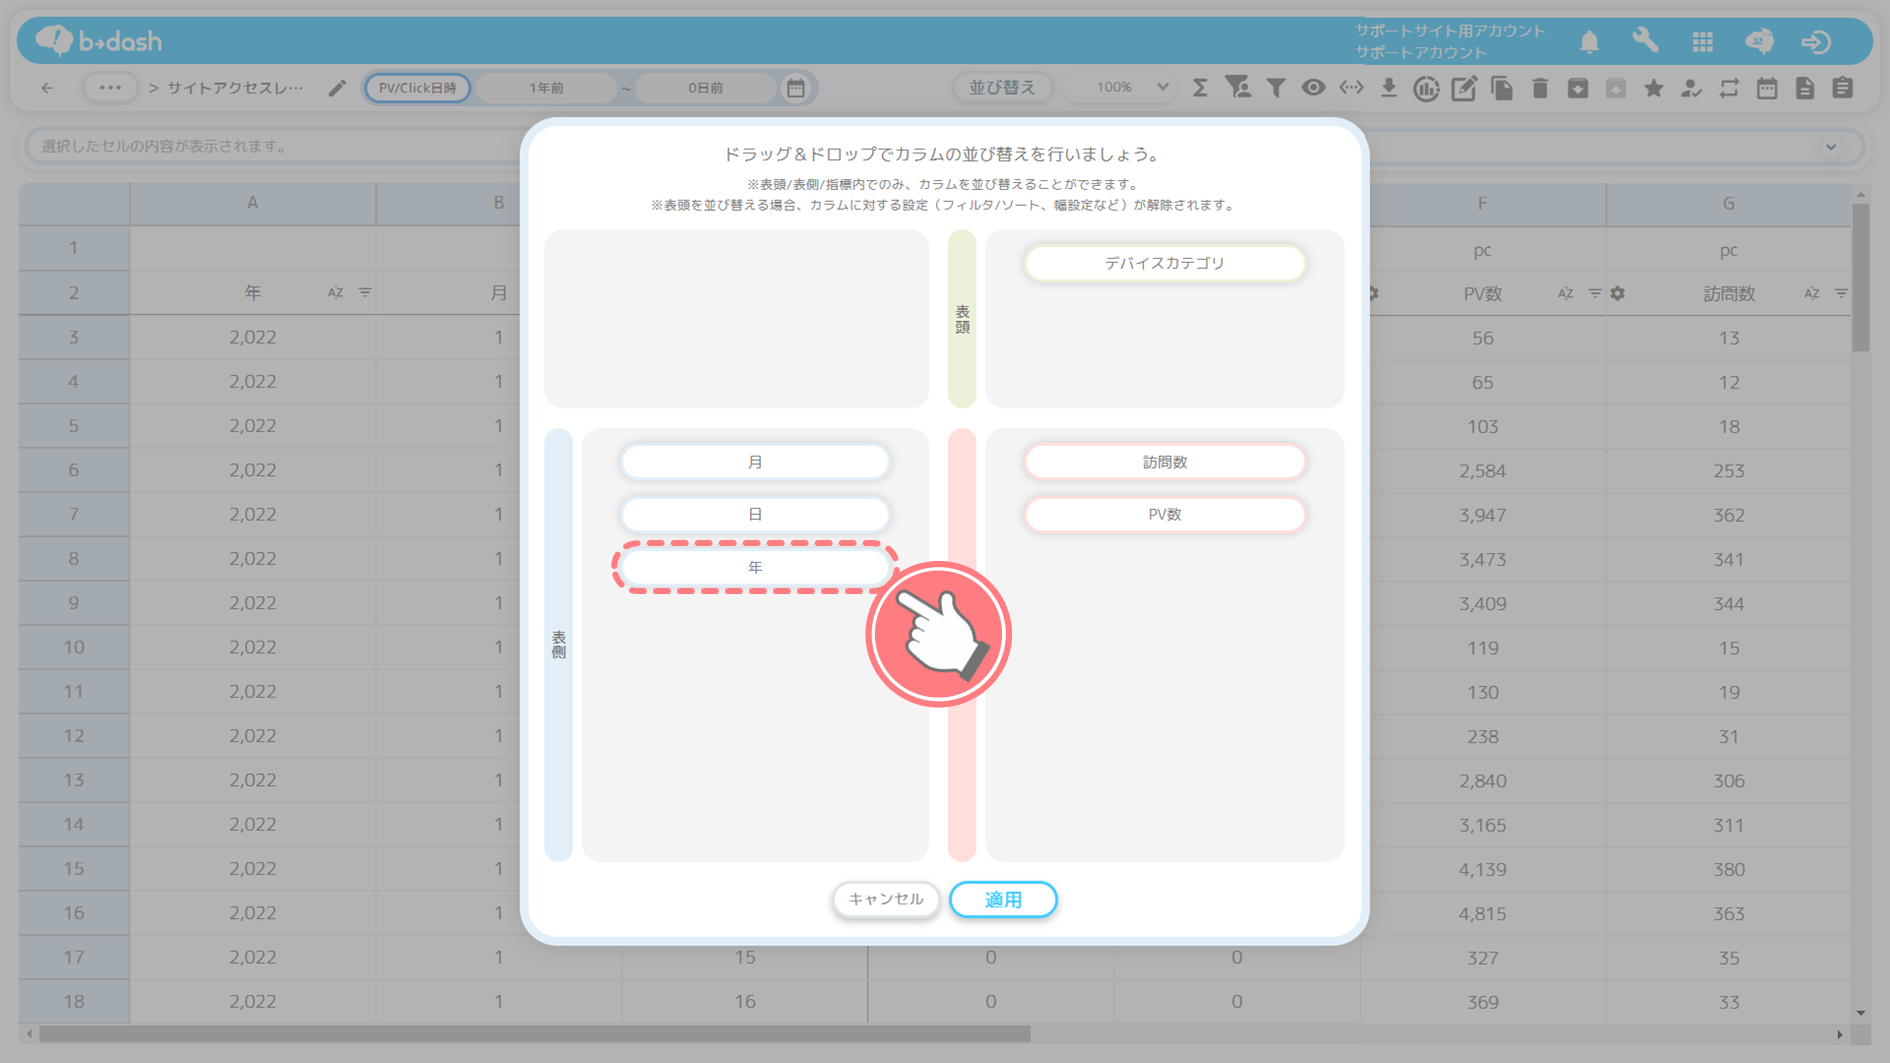This screenshot has height=1063, width=1890.
Task: Click the repeat refresh arrows icon
Action: (1729, 88)
